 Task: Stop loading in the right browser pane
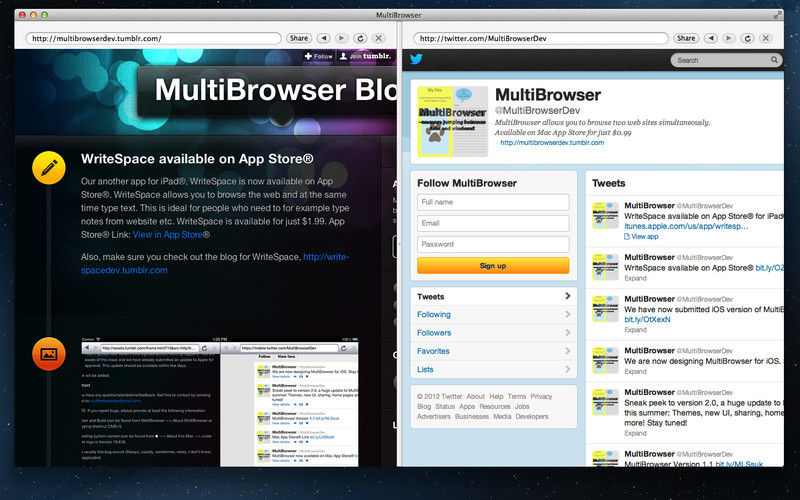(766, 38)
